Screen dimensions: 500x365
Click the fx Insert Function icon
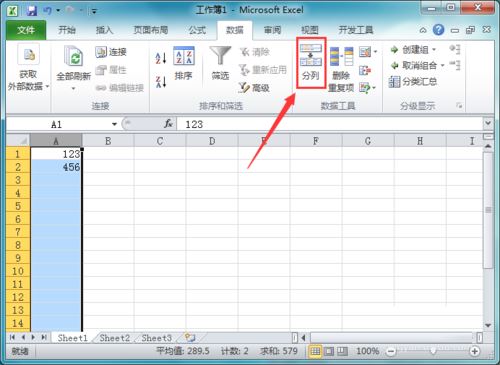tap(168, 124)
